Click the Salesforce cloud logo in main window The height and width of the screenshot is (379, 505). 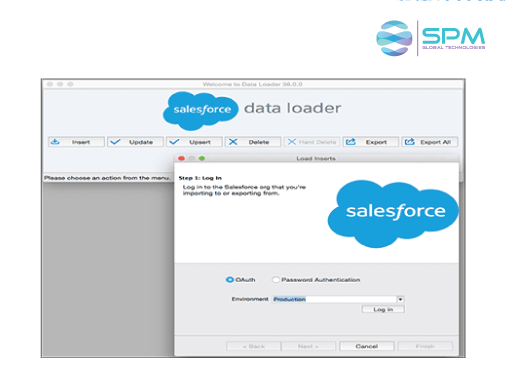point(201,111)
